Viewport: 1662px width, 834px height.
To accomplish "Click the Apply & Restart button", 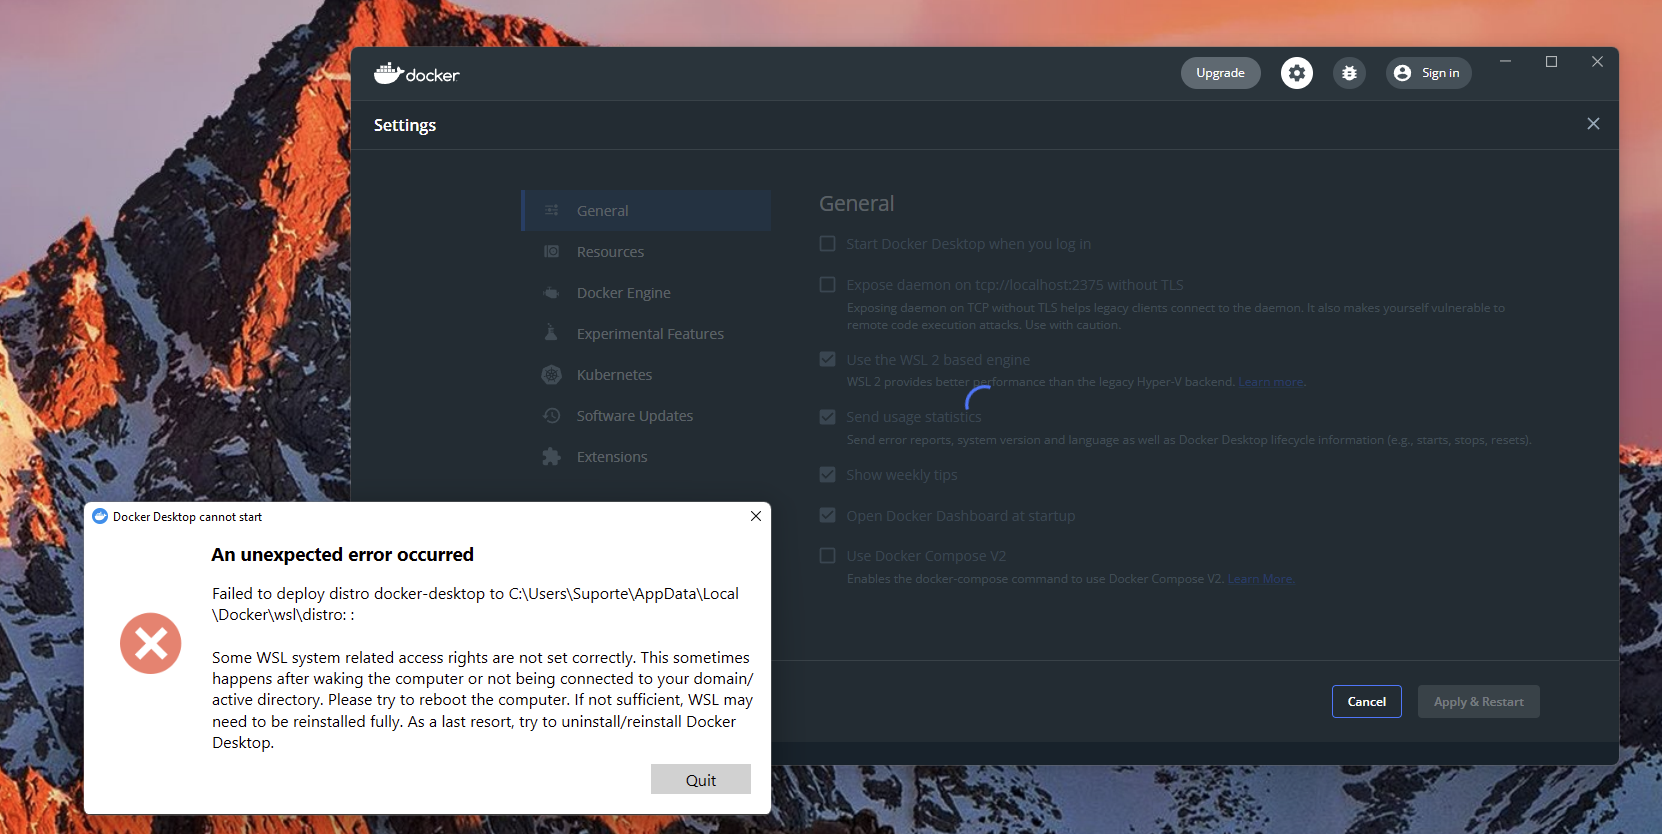I will point(1478,701).
